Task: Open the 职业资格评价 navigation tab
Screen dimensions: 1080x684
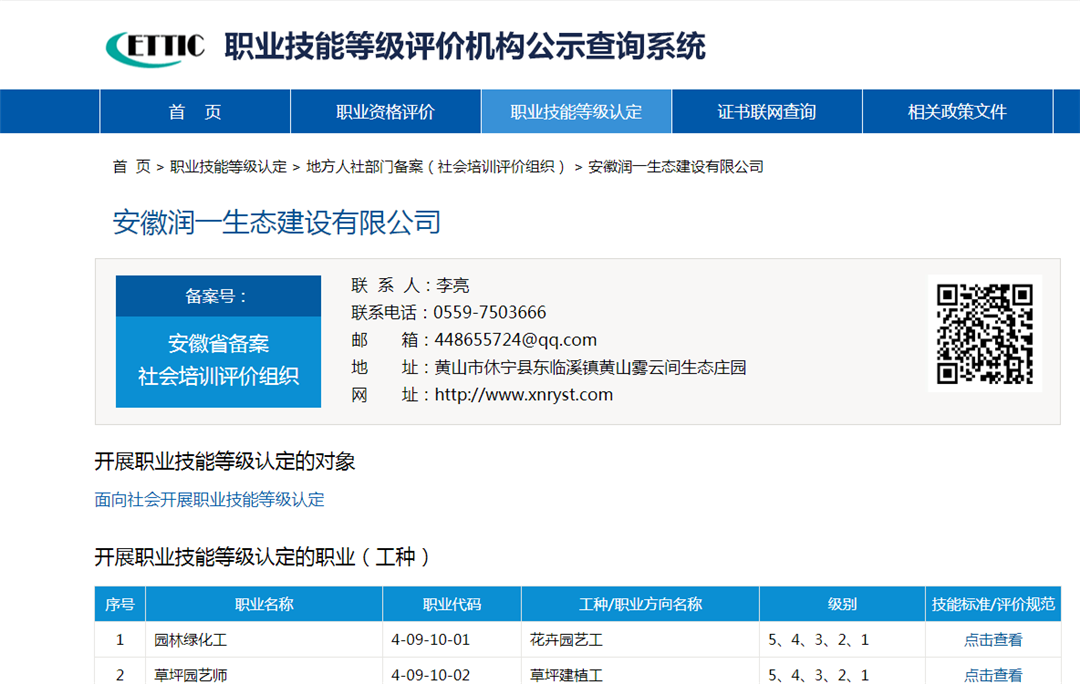Action: pyautogui.click(x=386, y=112)
